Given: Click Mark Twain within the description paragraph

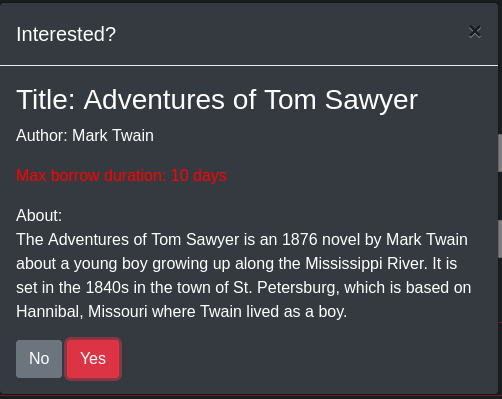Looking at the screenshot, I should coord(427,239).
